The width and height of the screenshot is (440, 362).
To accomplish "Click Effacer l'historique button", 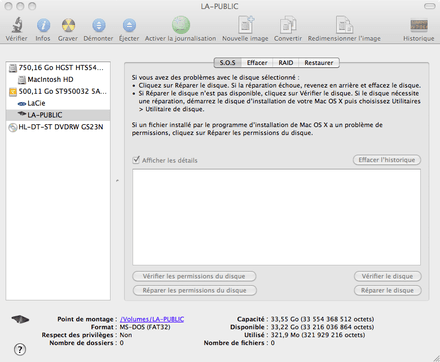I will click(387, 160).
